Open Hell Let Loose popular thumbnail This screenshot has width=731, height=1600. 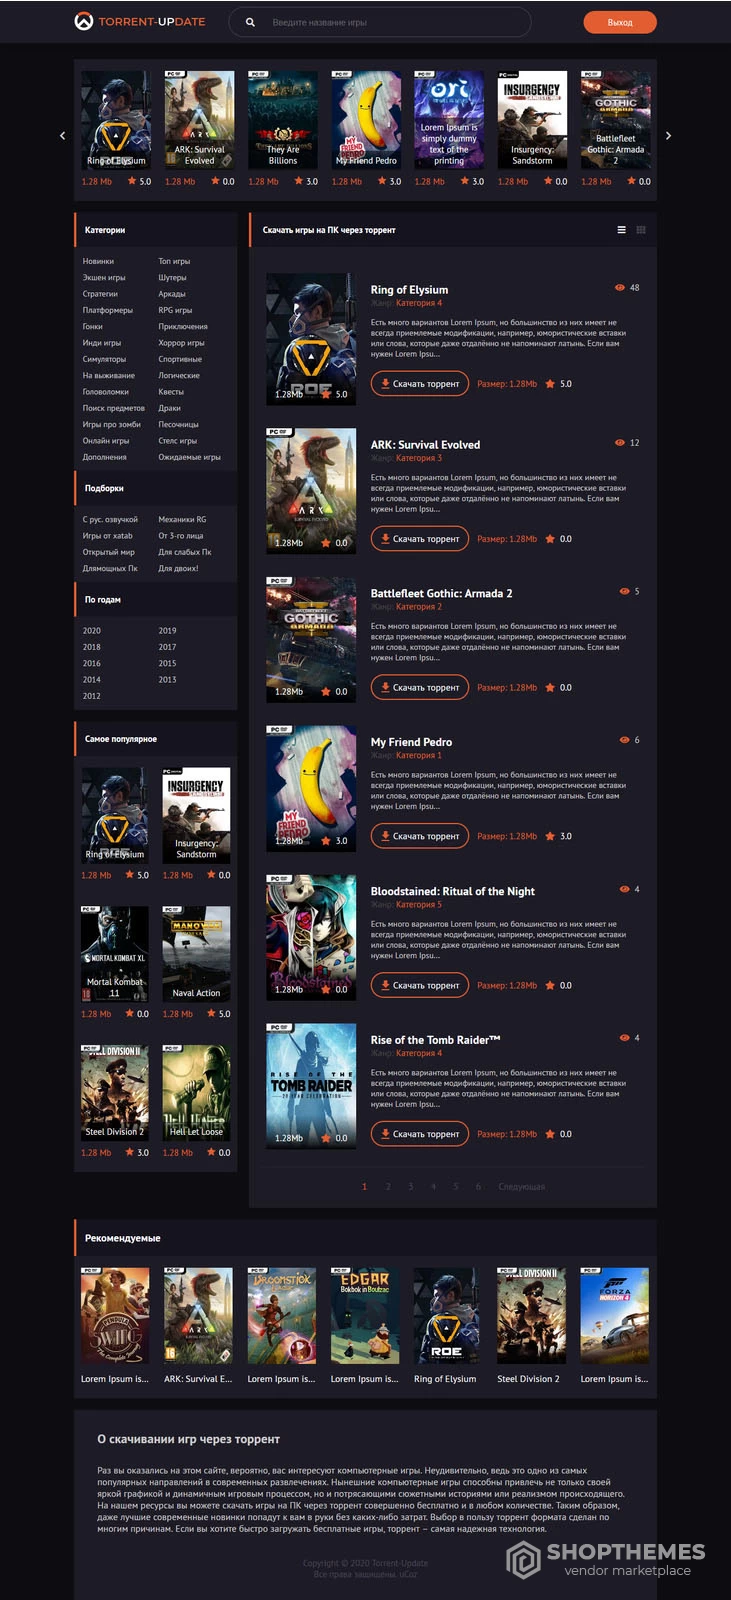click(x=196, y=1093)
